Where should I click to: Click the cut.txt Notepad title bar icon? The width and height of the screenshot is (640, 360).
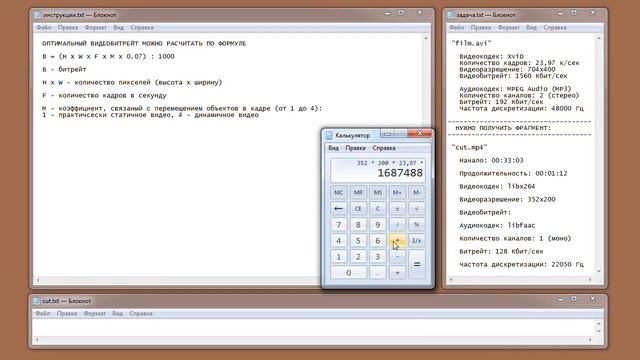37,301
